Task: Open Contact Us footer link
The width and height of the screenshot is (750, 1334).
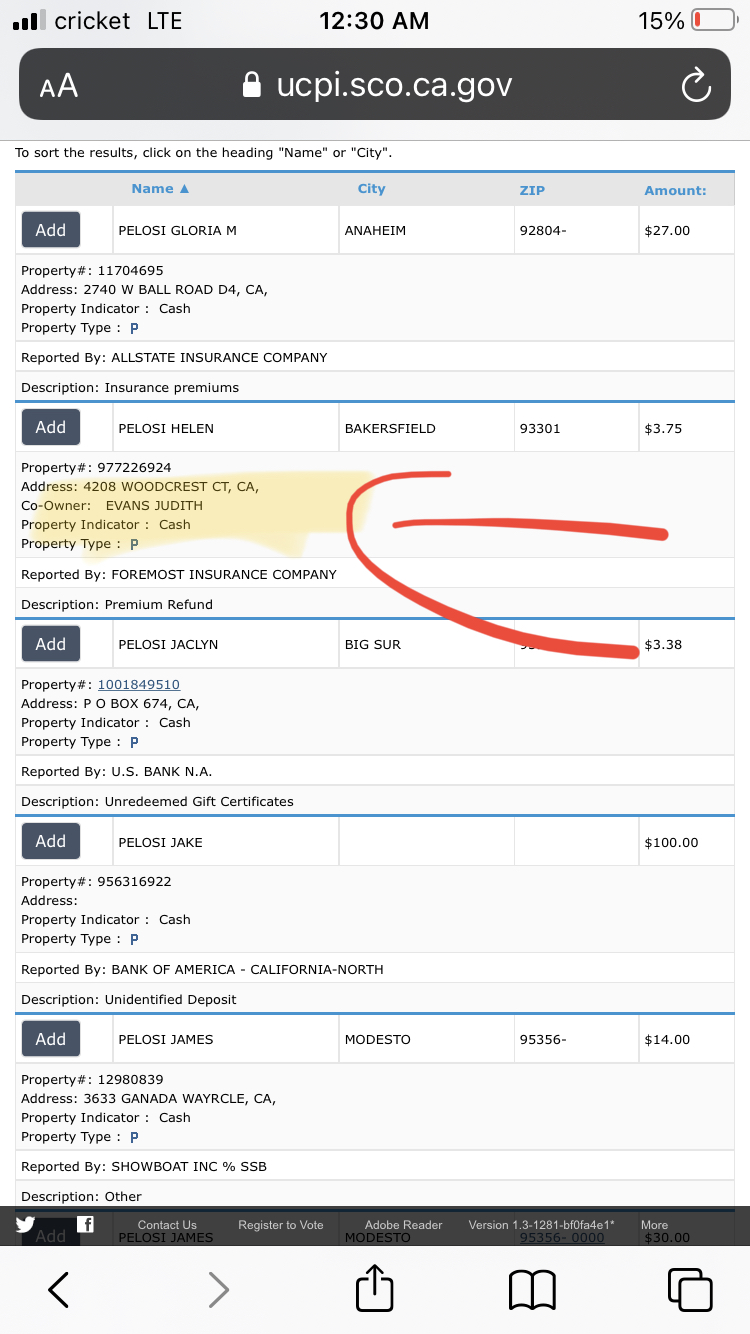Action: (x=167, y=1225)
